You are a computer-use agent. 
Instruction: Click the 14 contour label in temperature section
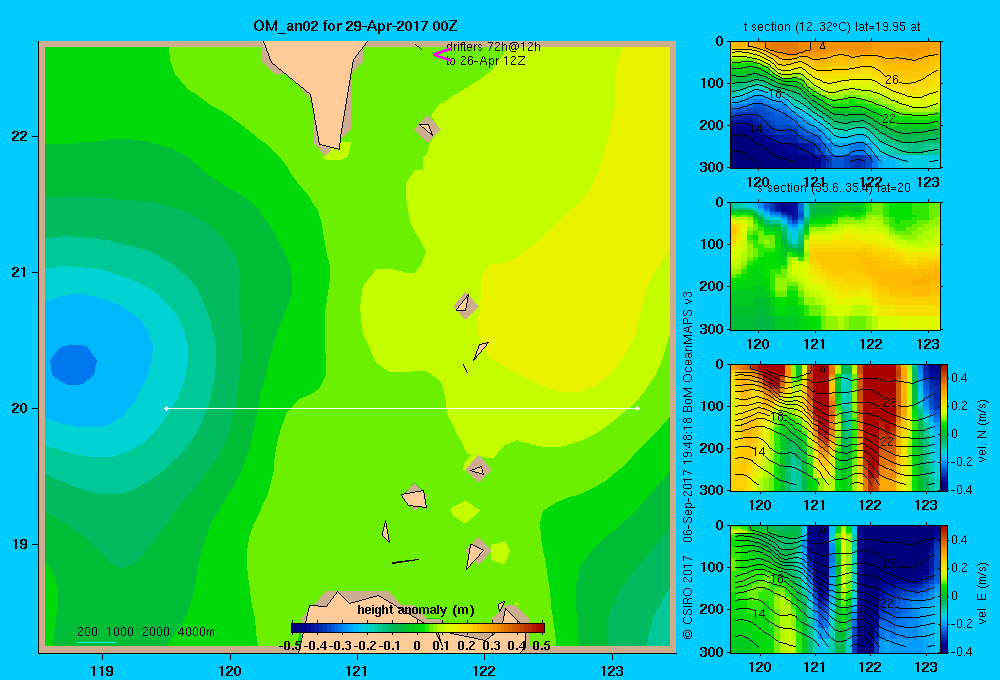point(756,129)
